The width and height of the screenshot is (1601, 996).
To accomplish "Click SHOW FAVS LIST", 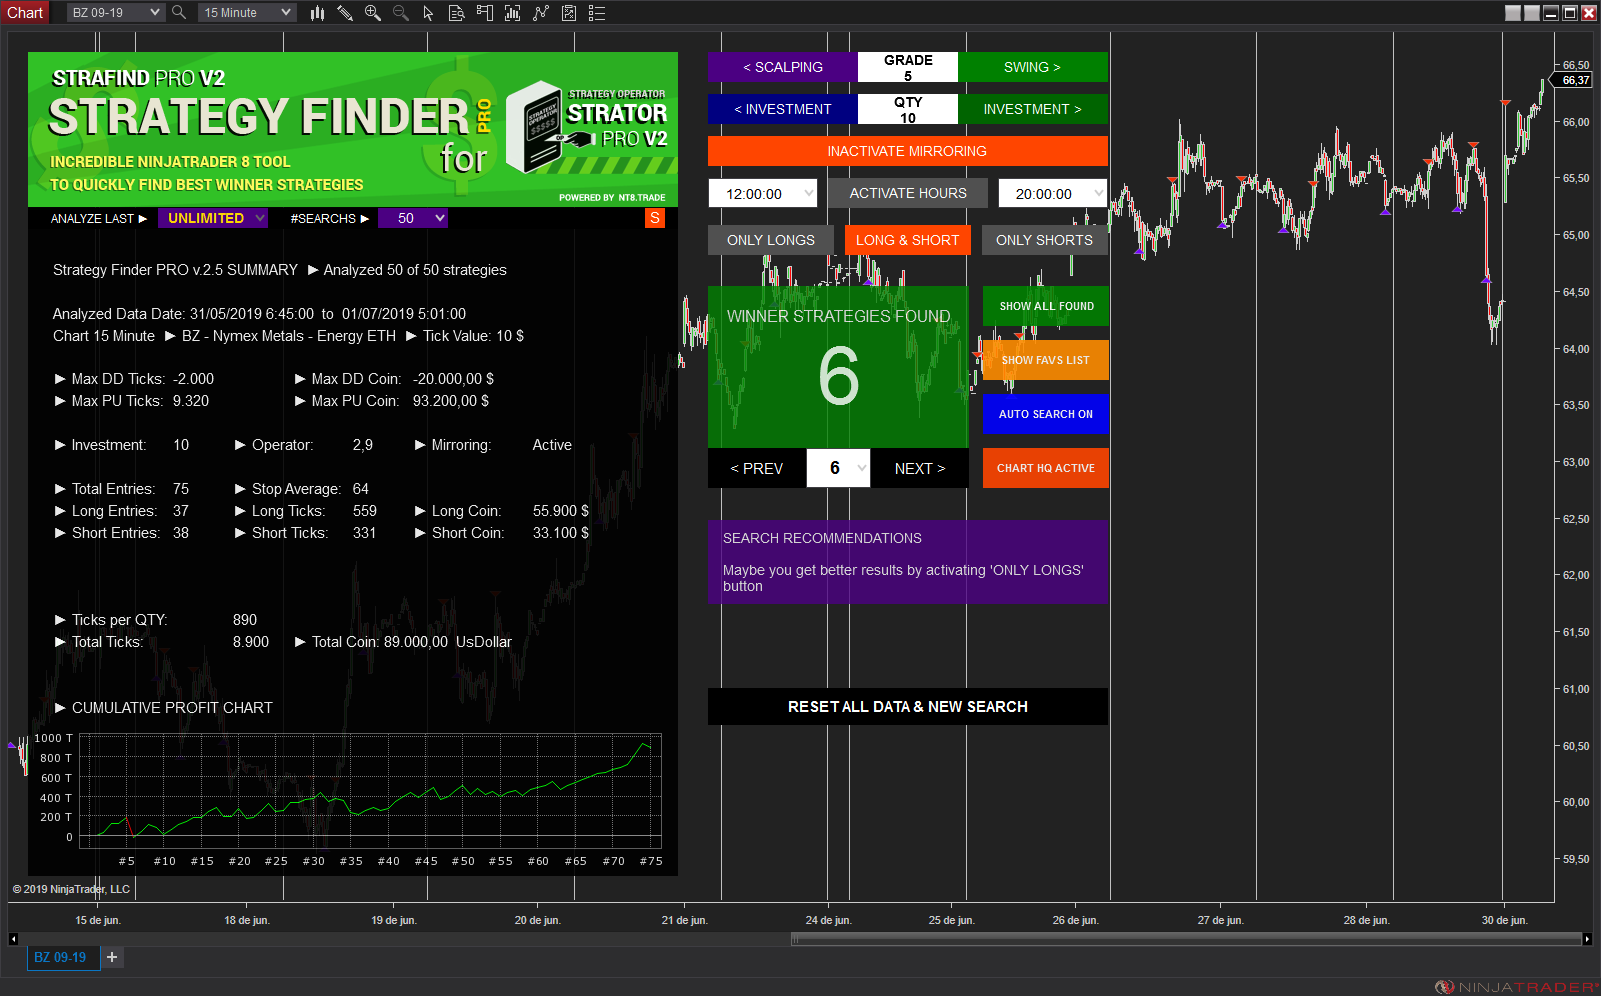I will tap(1046, 360).
